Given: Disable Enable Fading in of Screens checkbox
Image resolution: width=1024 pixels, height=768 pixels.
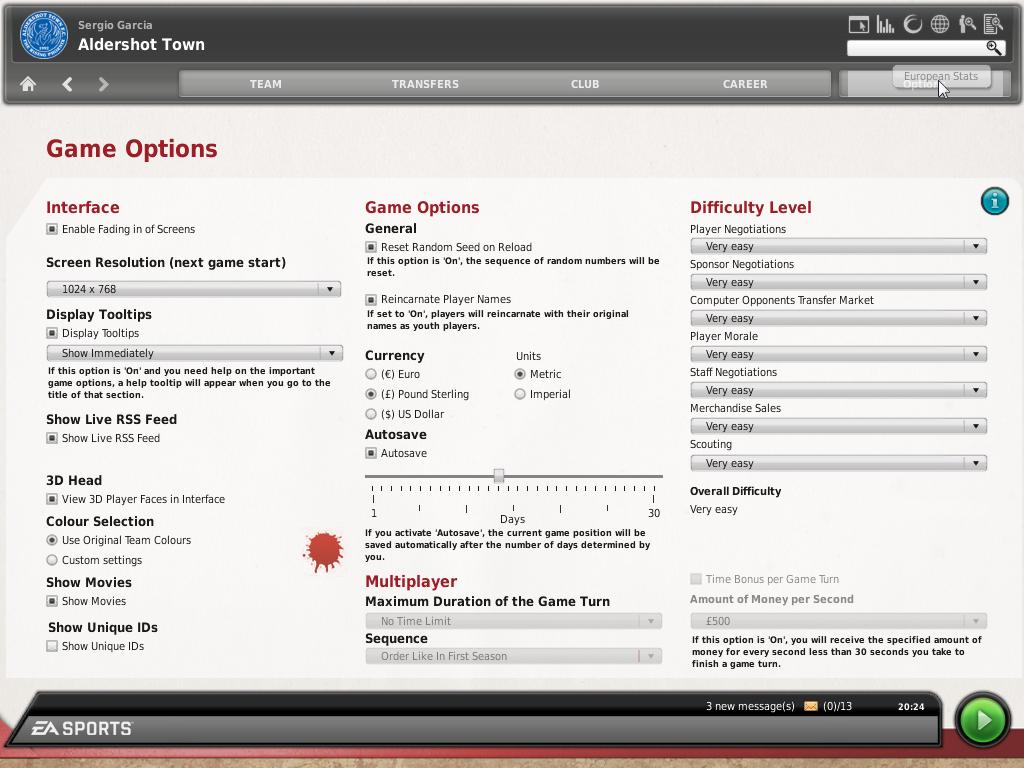Looking at the screenshot, I should 52,229.
